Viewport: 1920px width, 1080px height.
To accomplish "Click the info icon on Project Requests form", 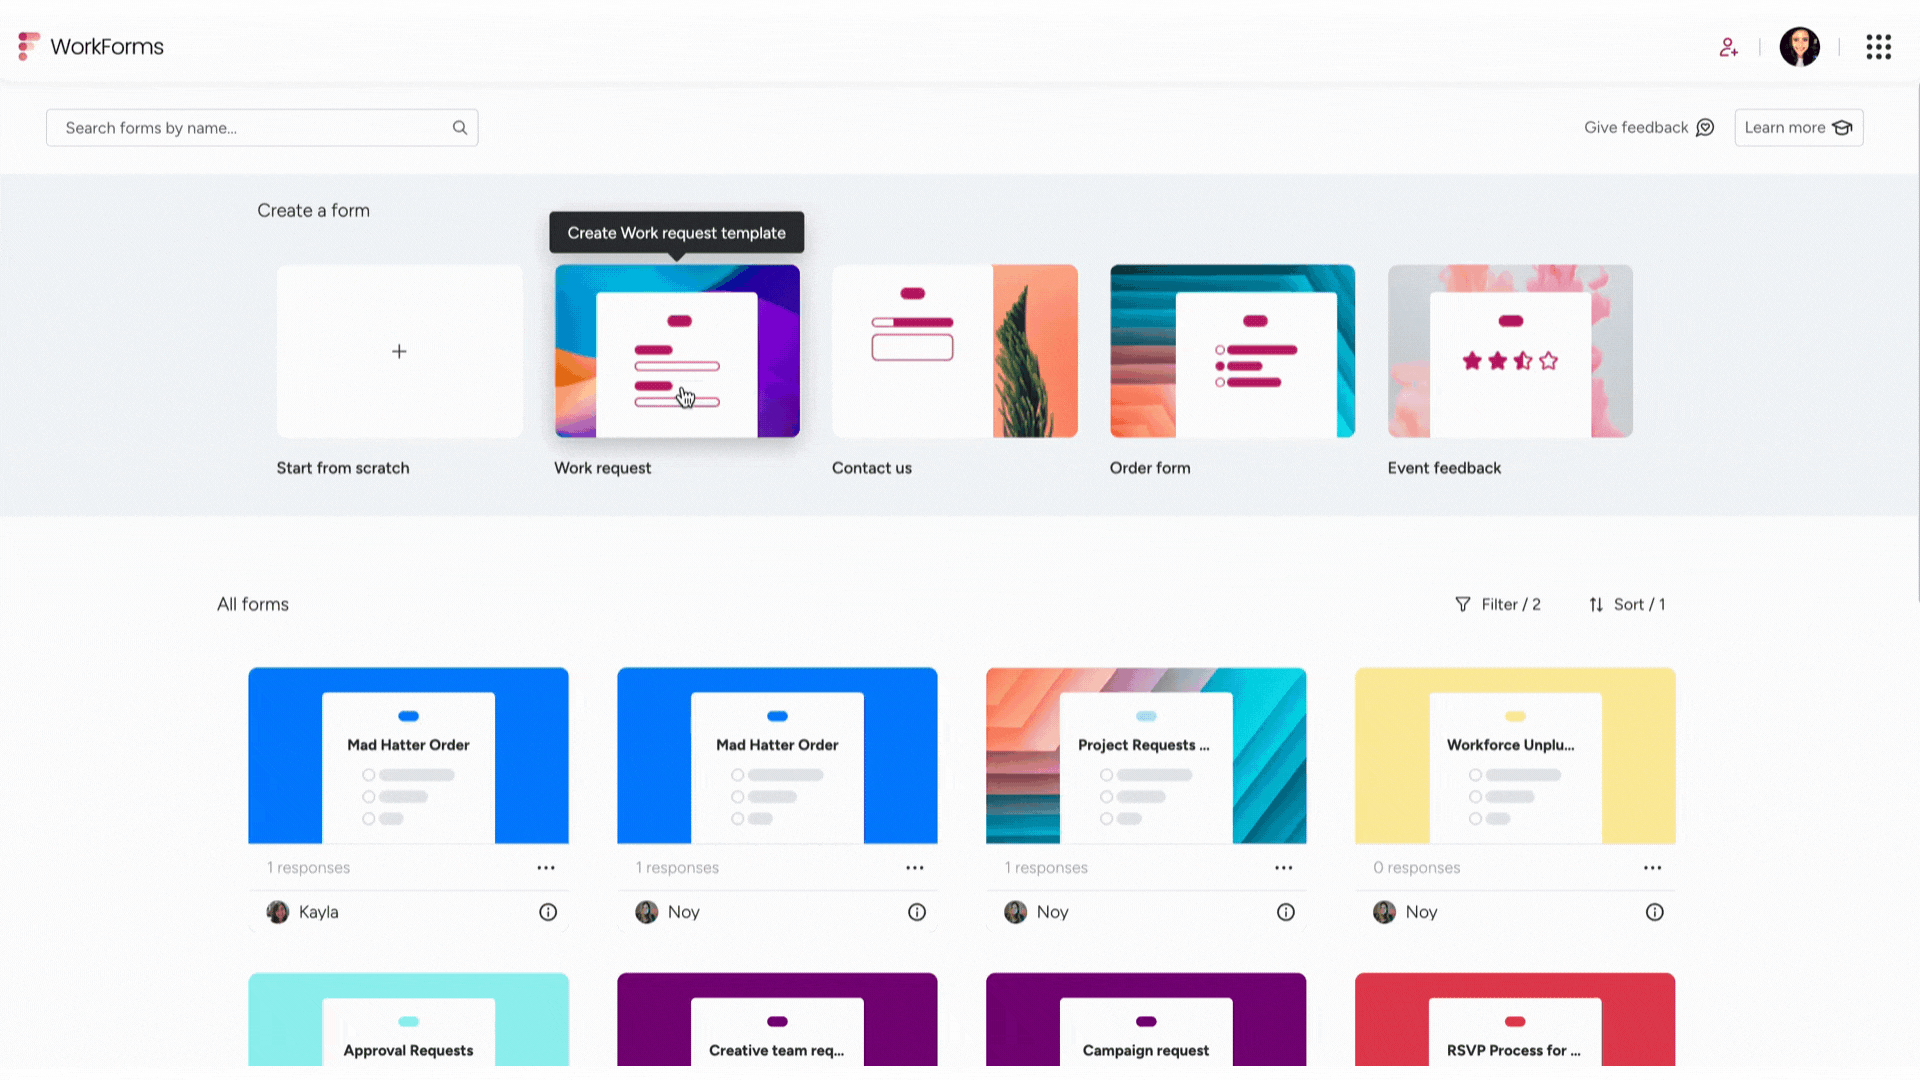I will coord(1286,911).
